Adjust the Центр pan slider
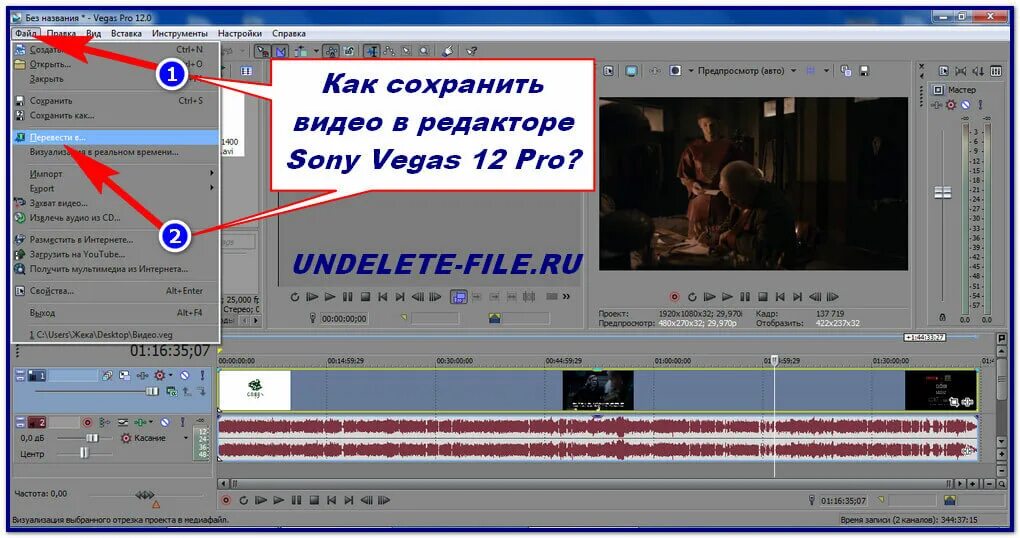Screen dimensions: 1020x538 coord(84,453)
